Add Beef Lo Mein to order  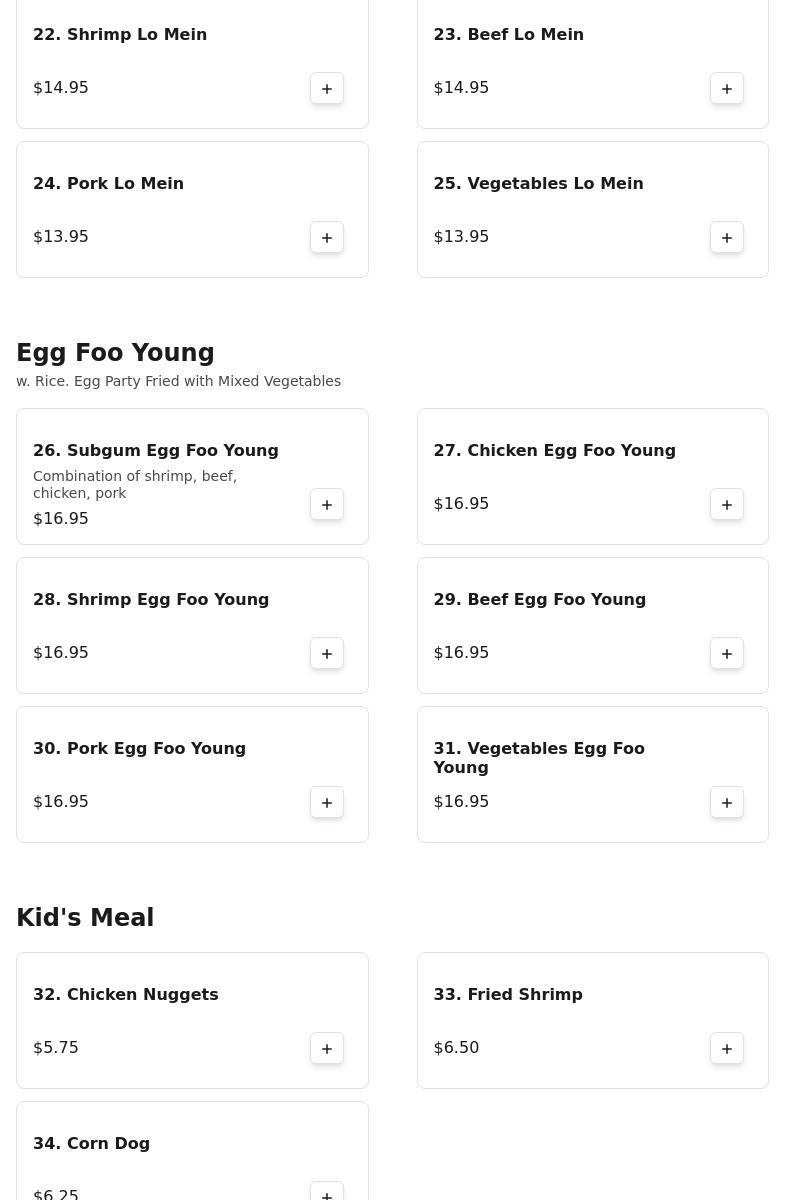[x=727, y=88]
